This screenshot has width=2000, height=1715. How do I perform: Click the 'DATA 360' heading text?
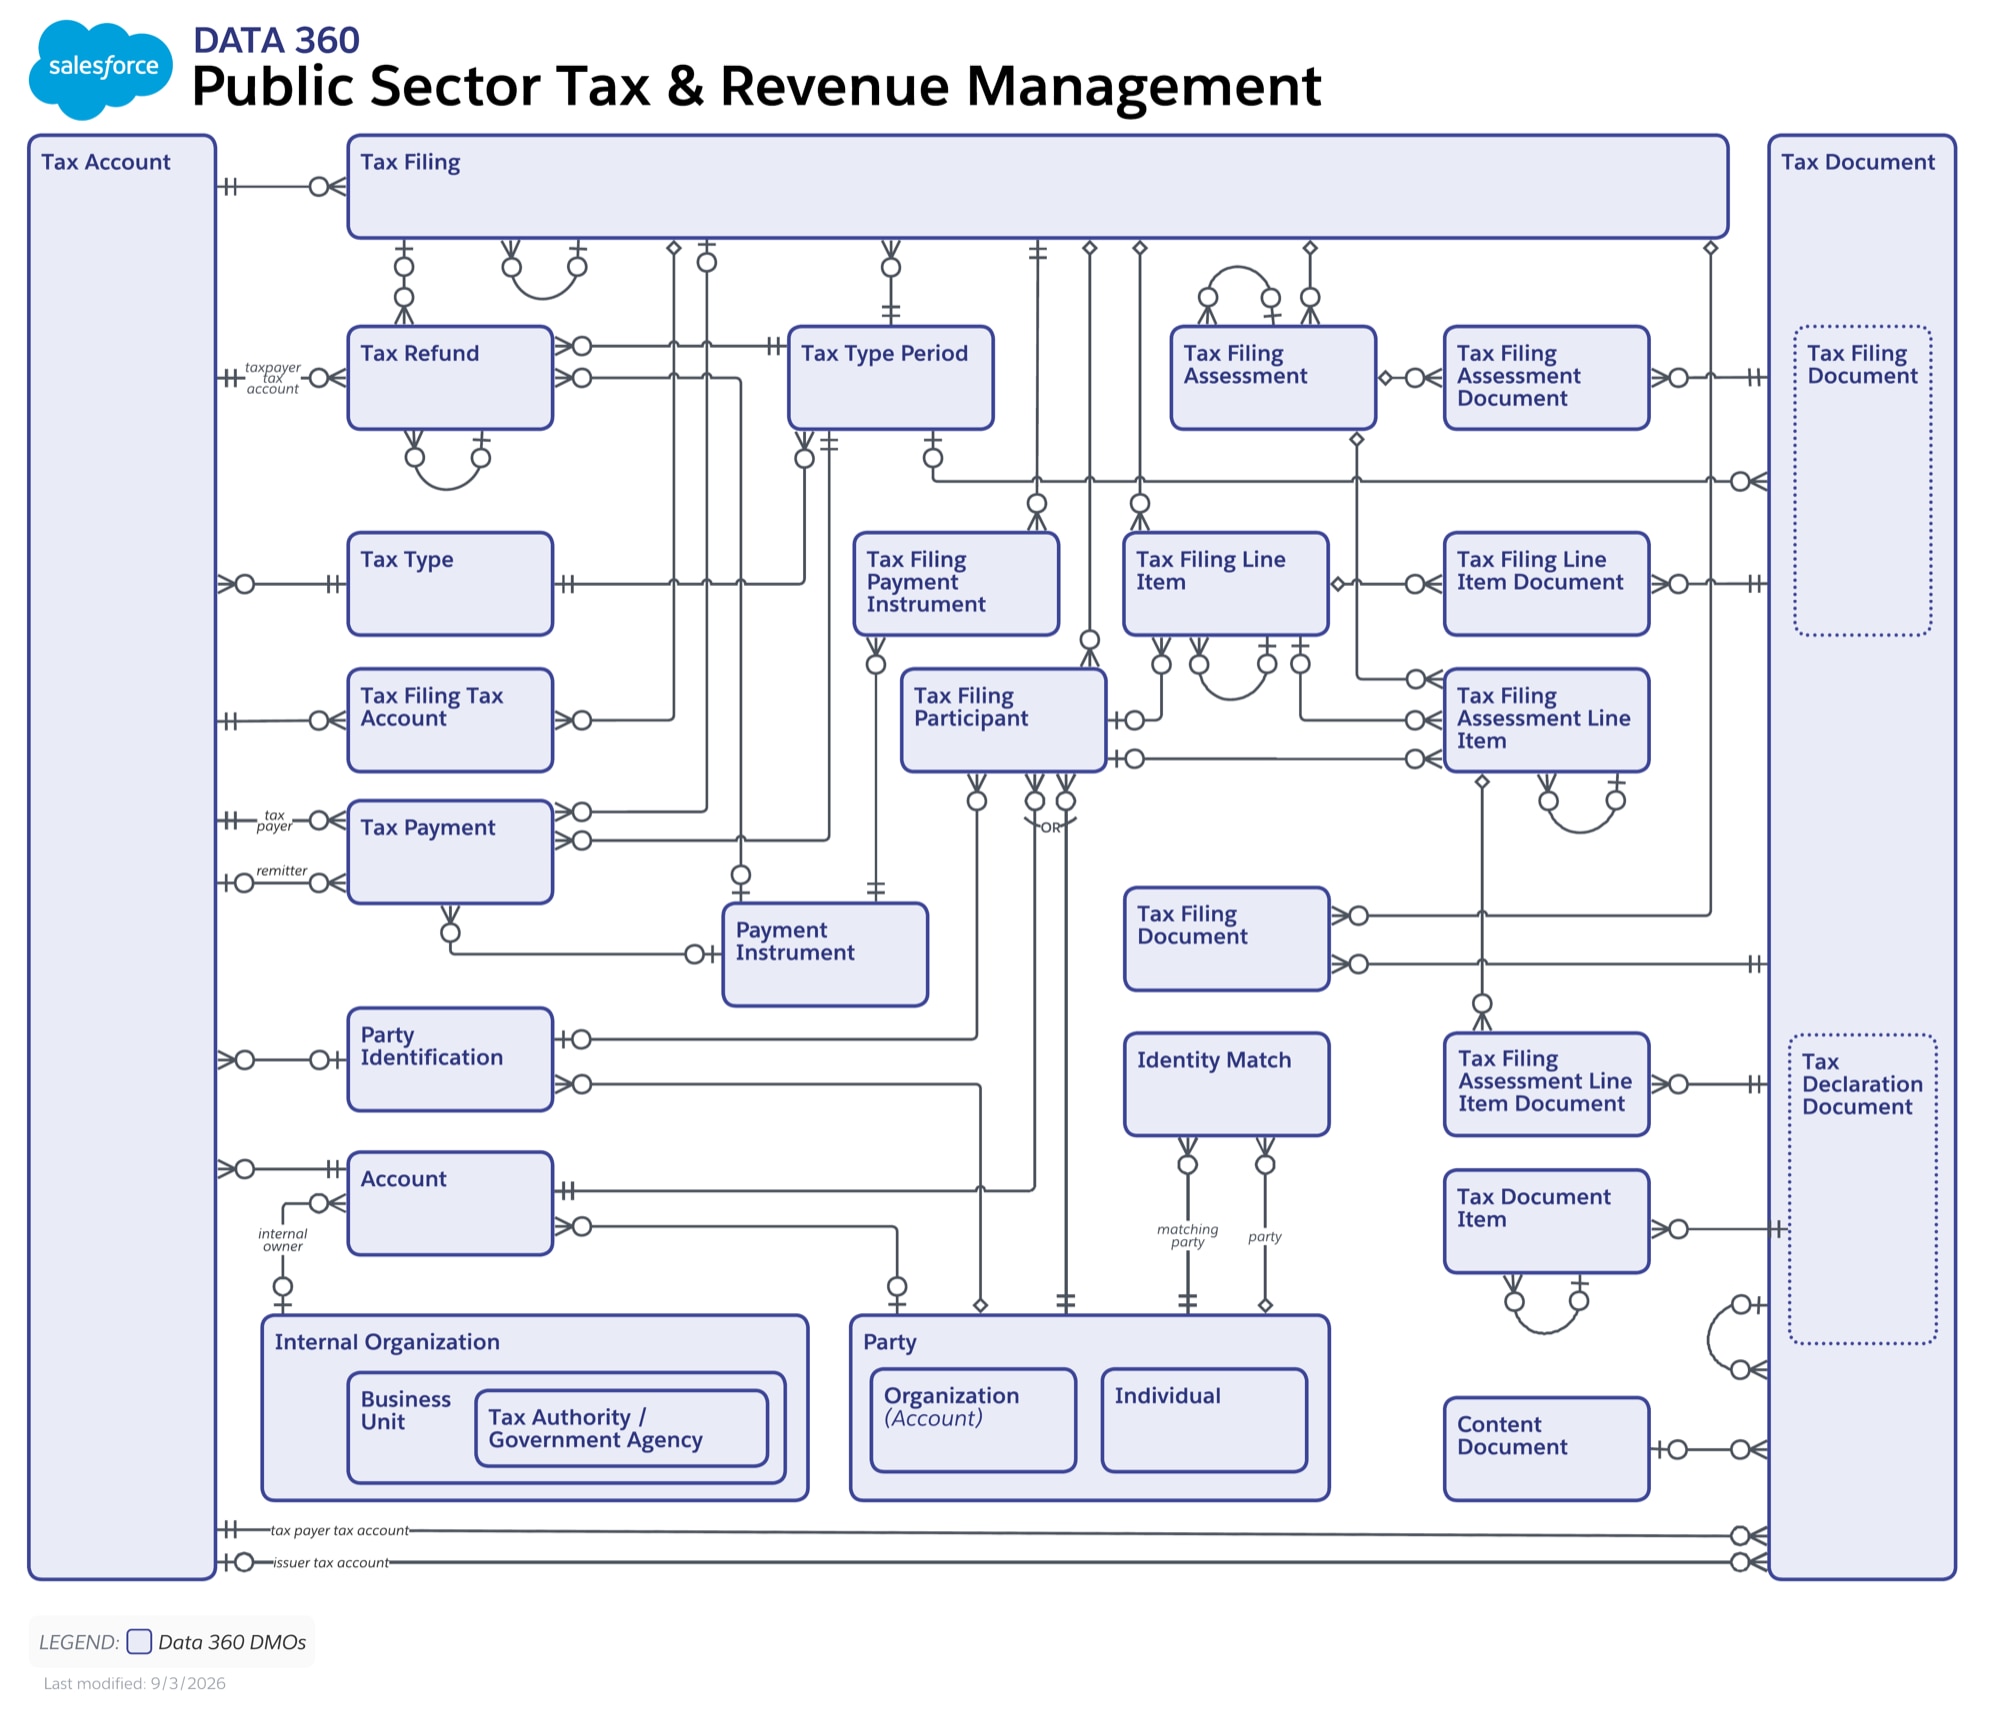point(276,40)
